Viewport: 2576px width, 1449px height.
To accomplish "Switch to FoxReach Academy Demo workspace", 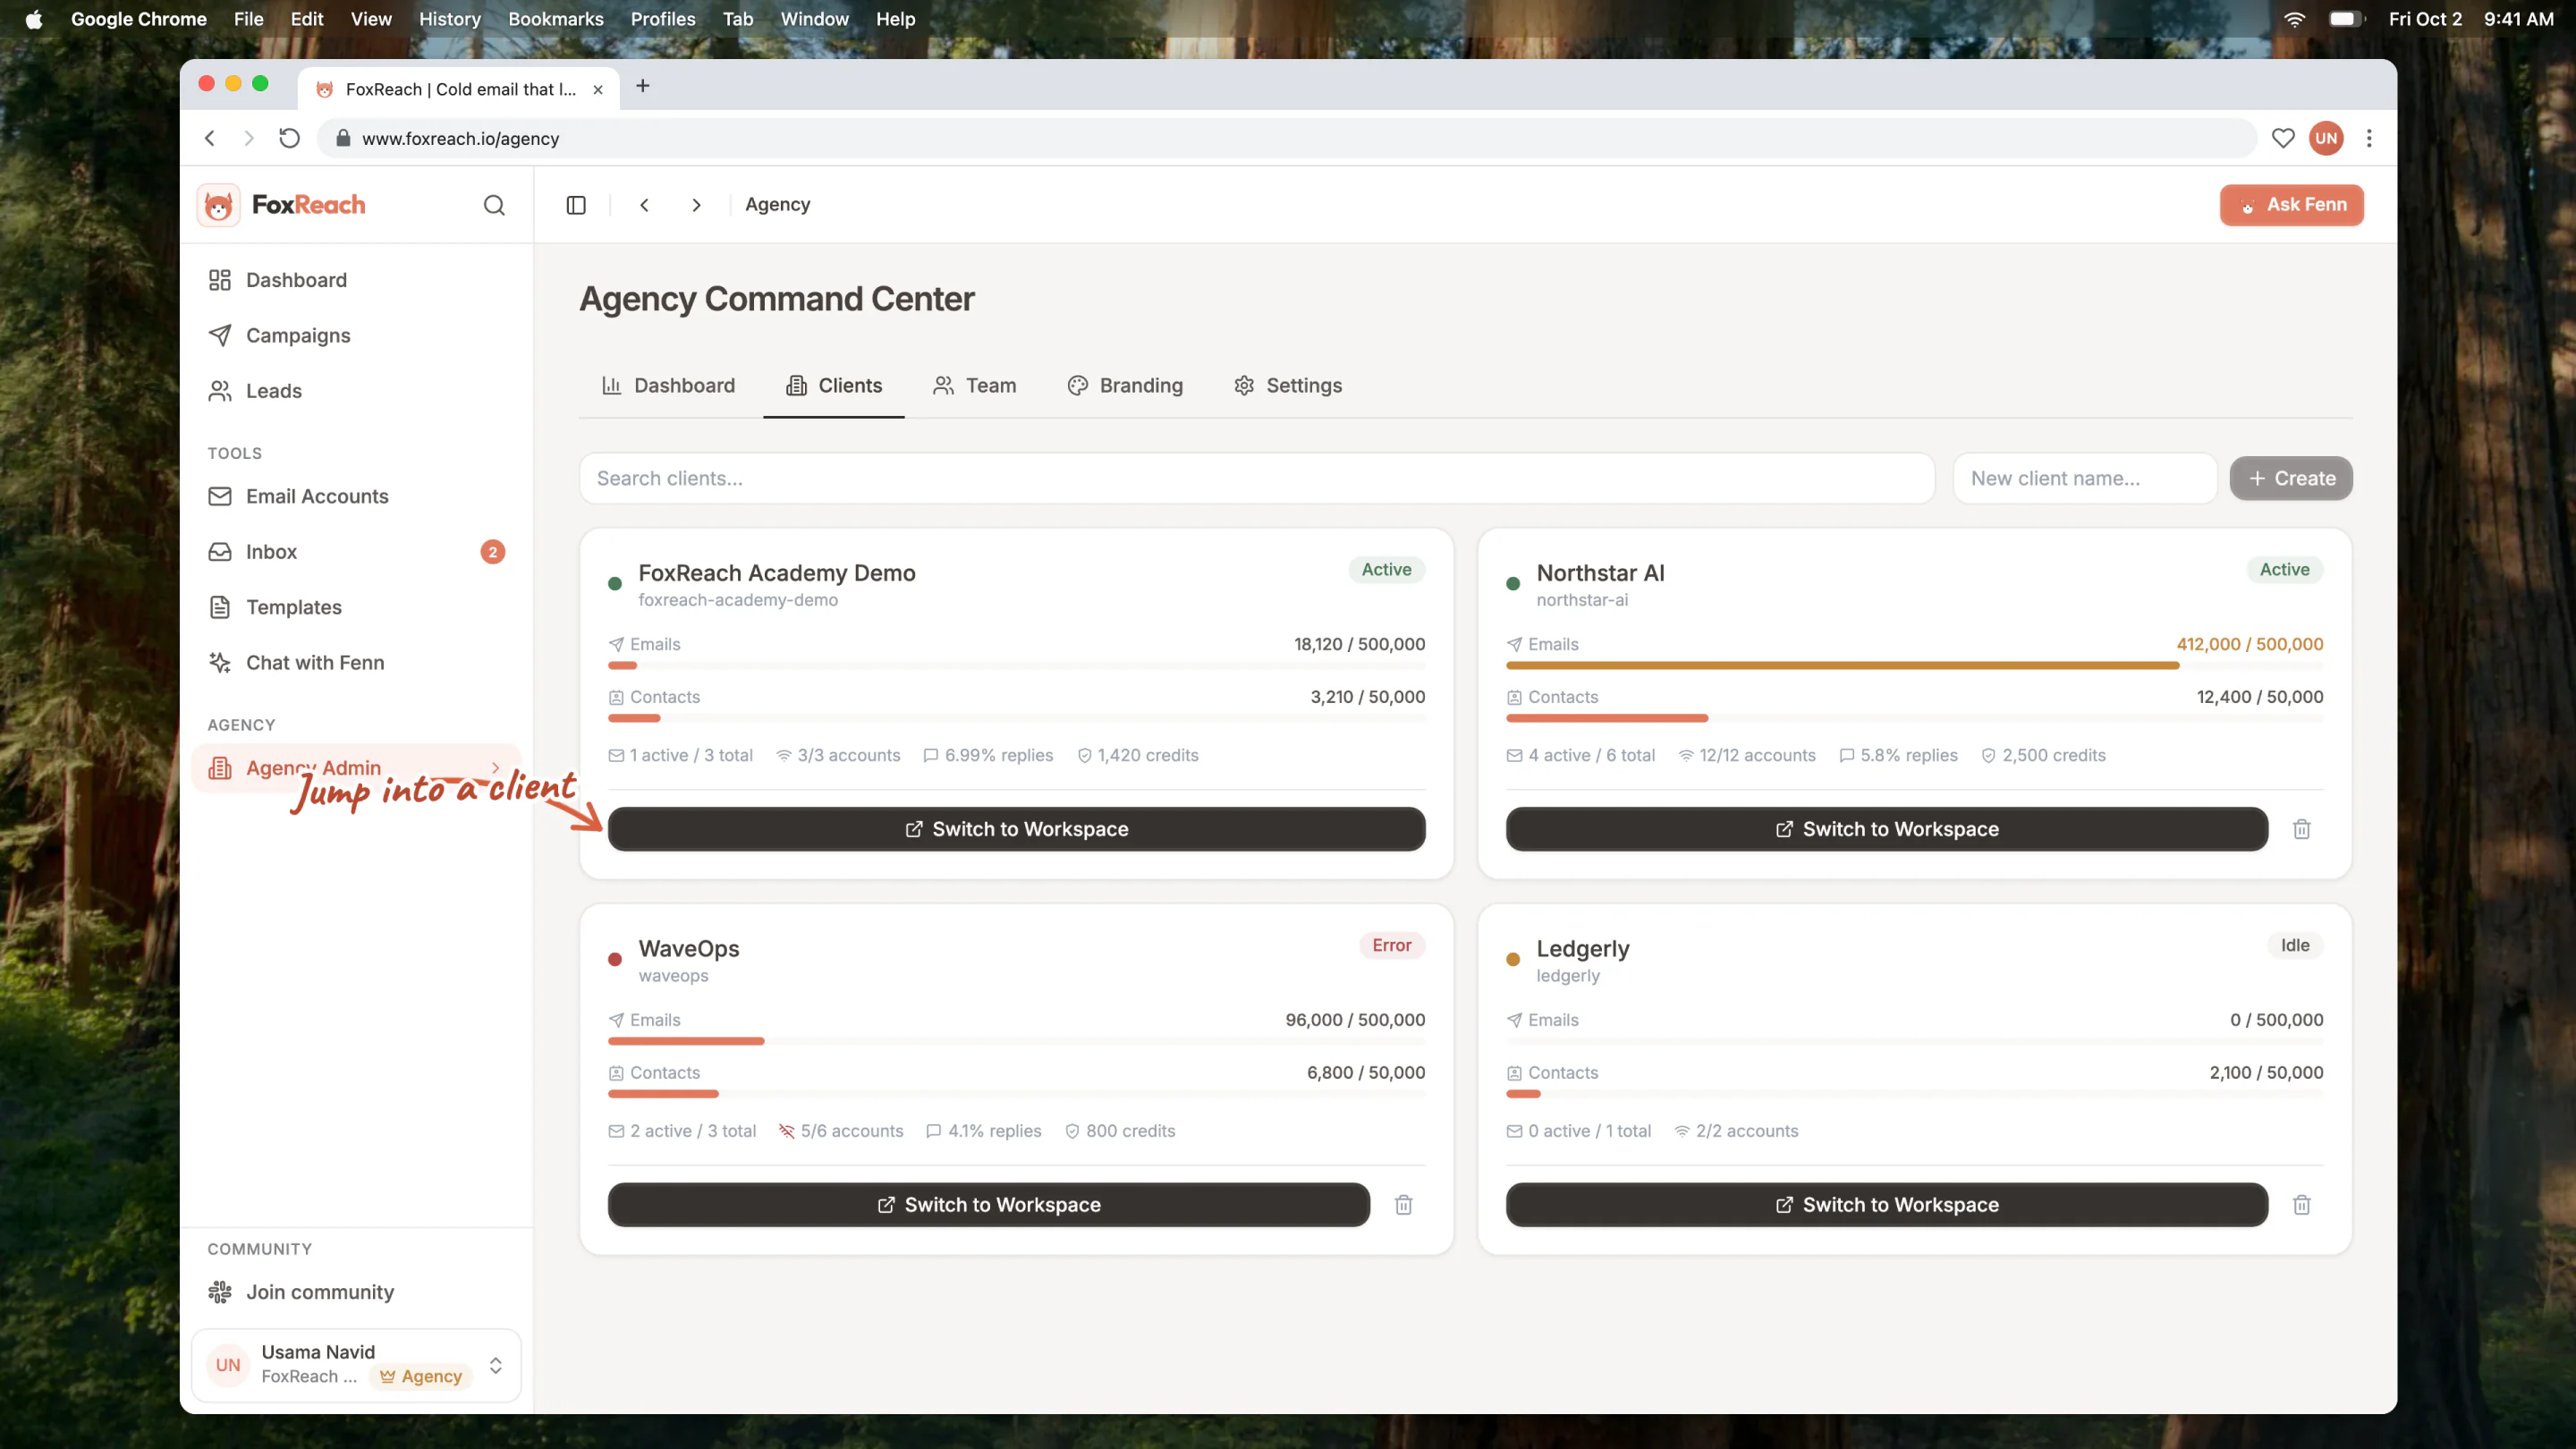I will 1016,829.
